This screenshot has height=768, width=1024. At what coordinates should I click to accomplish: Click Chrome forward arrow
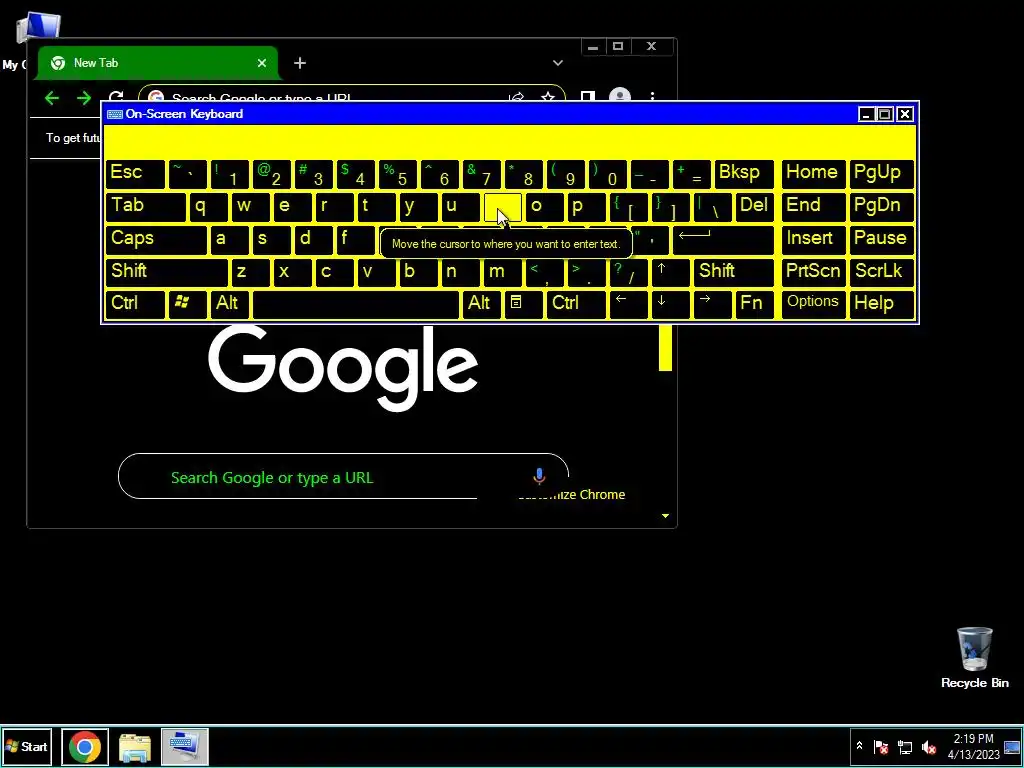click(84, 99)
